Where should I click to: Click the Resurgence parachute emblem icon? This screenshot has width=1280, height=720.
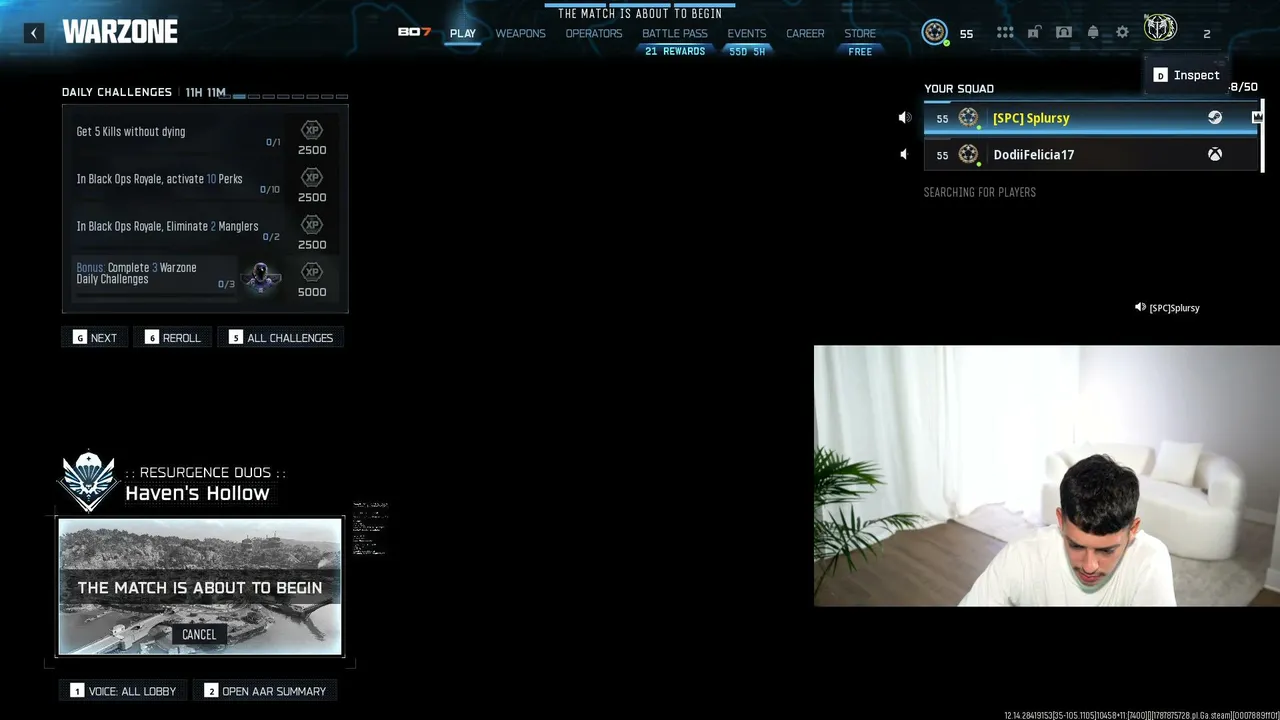pos(89,481)
